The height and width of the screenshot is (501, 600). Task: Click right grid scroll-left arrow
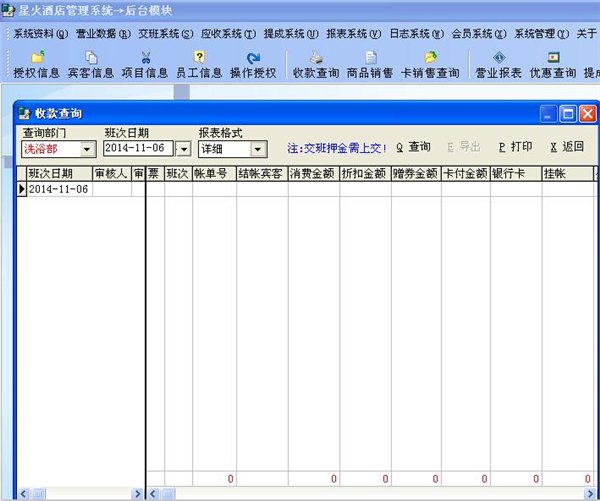tap(153, 494)
